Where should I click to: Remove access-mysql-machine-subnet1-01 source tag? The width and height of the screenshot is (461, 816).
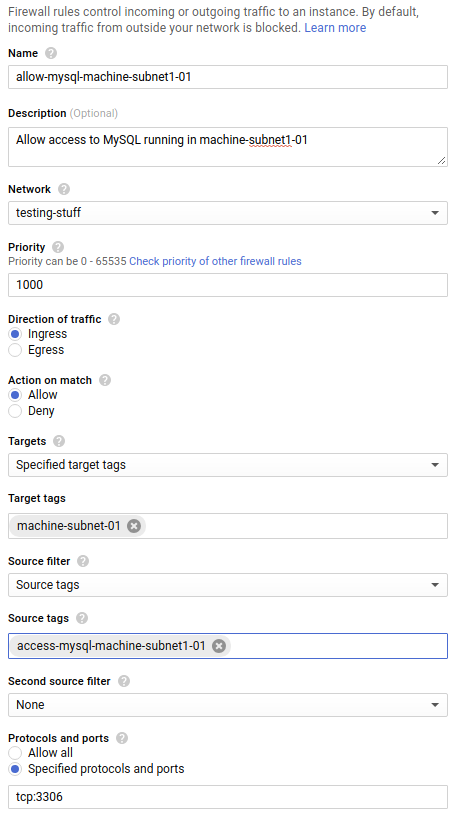point(219,646)
